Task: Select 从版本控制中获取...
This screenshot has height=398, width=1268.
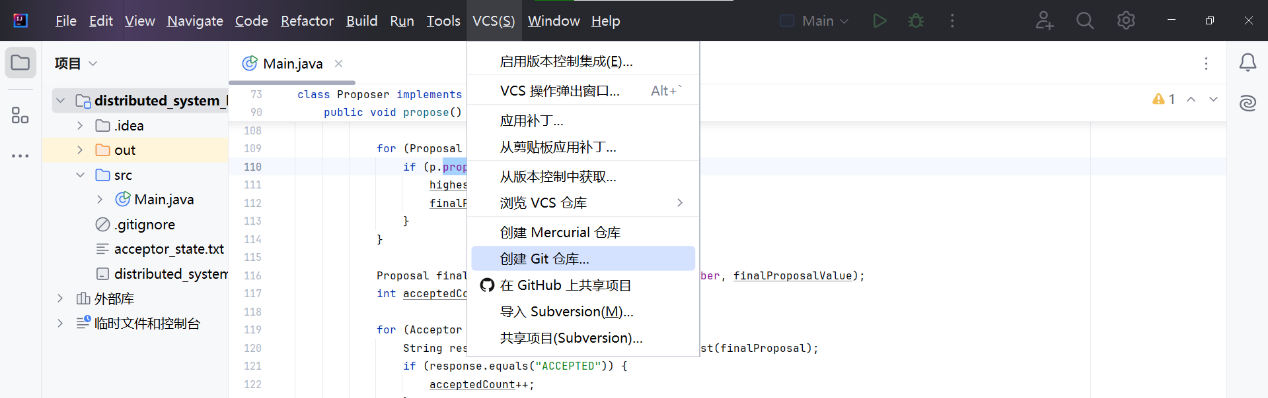Action: (583, 177)
